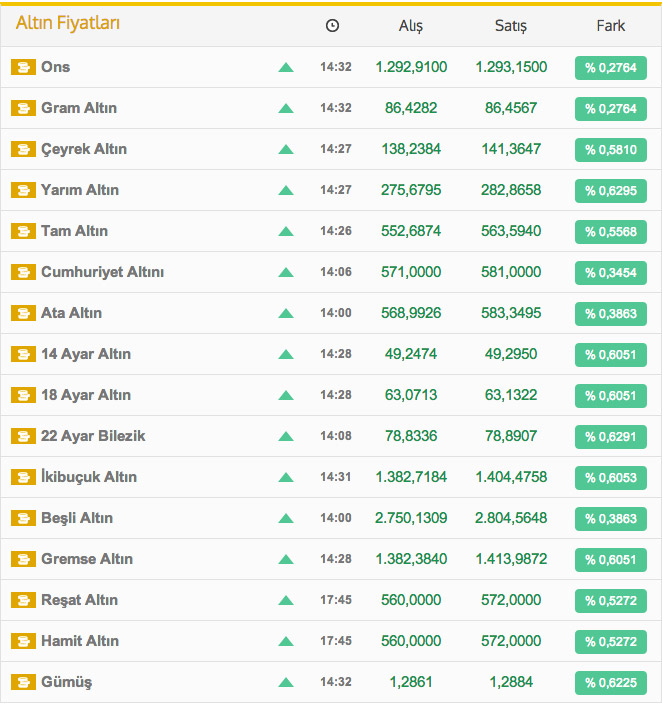
Task: Open the Cumhuriyet Altını link
Action: coord(103,272)
